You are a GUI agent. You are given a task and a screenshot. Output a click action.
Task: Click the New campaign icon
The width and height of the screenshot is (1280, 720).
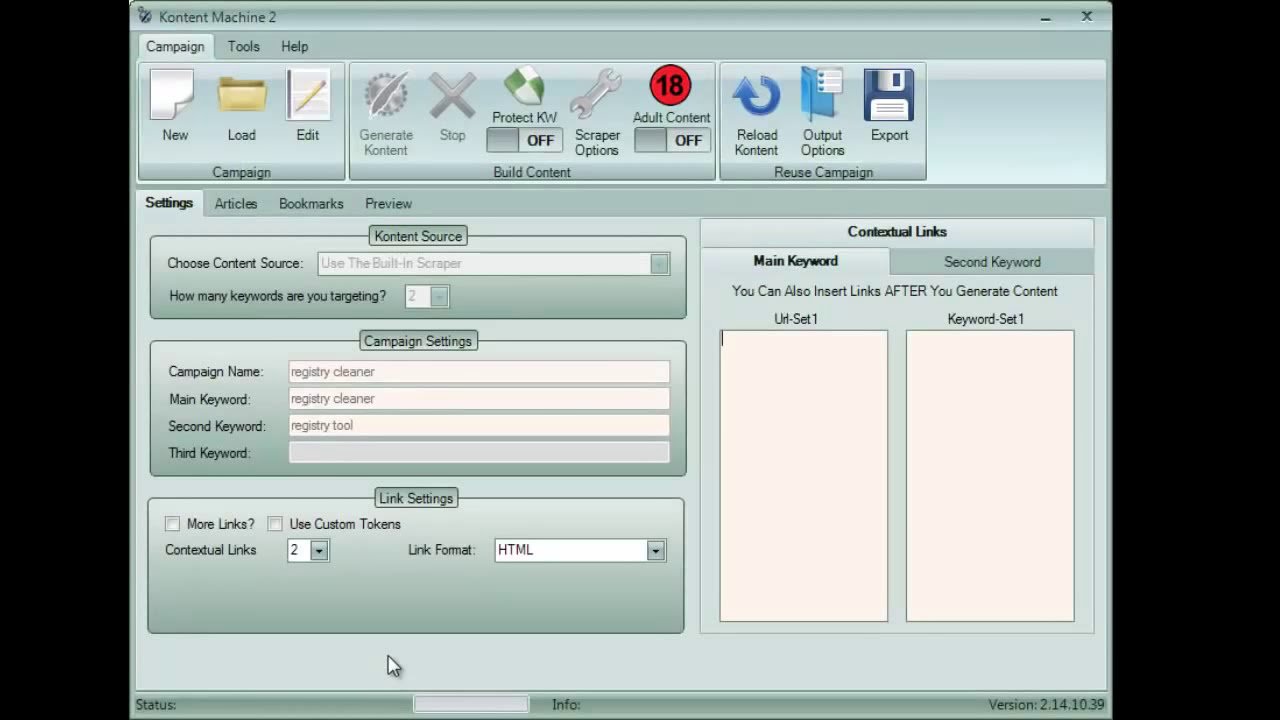(x=172, y=96)
